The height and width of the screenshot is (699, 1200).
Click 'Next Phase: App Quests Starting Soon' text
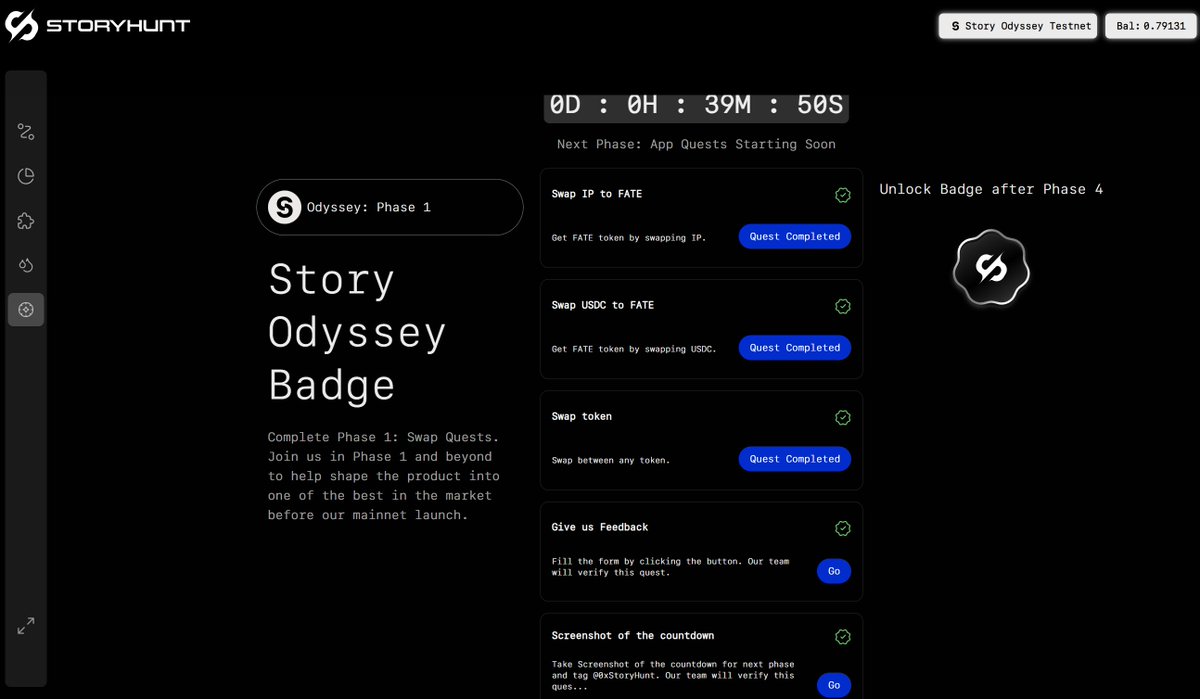[x=696, y=144]
